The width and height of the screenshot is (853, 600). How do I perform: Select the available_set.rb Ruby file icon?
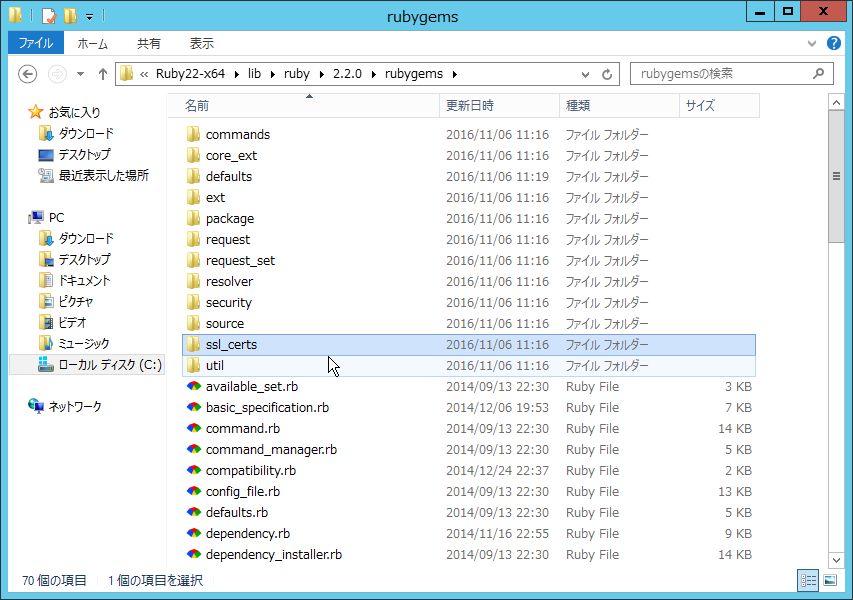coord(194,386)
